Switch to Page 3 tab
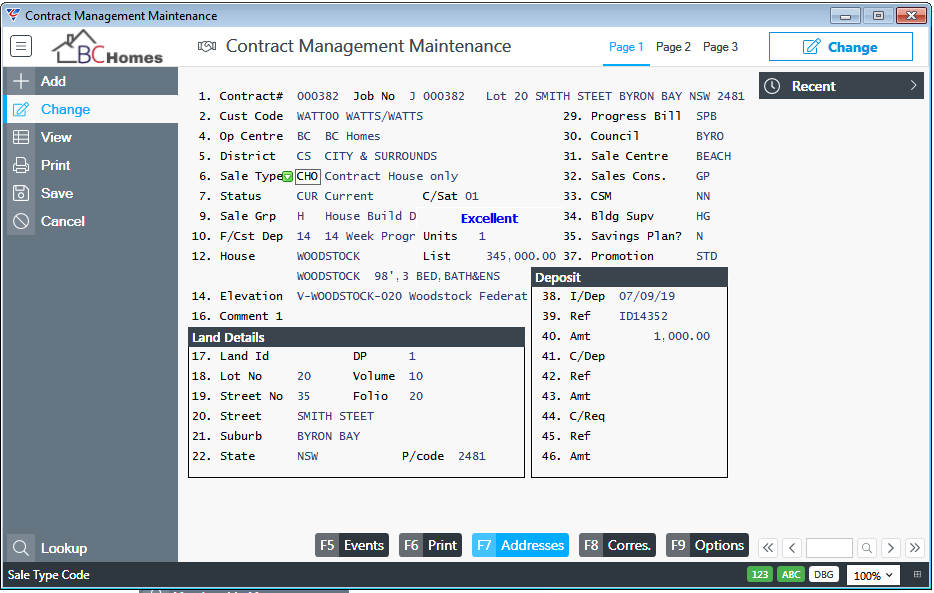The width and height of the screenshot is (934, 593). 720,46
